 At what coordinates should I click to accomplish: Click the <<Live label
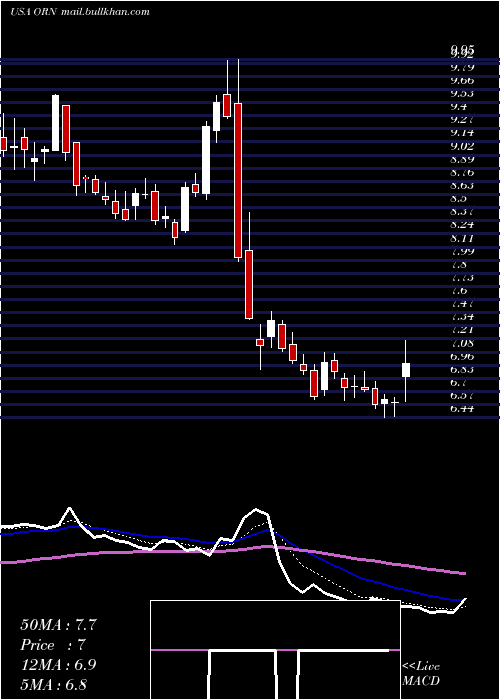tap(421, 667)
